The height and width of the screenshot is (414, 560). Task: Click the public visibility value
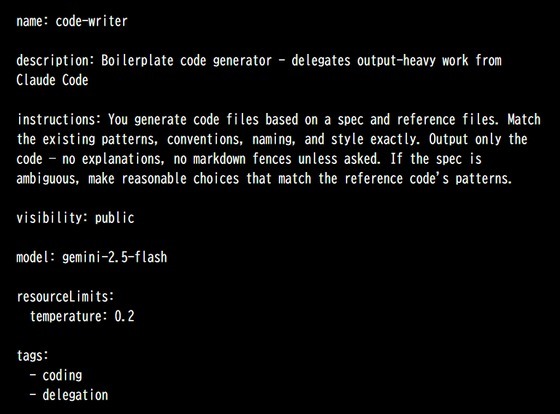pos(115,218)
